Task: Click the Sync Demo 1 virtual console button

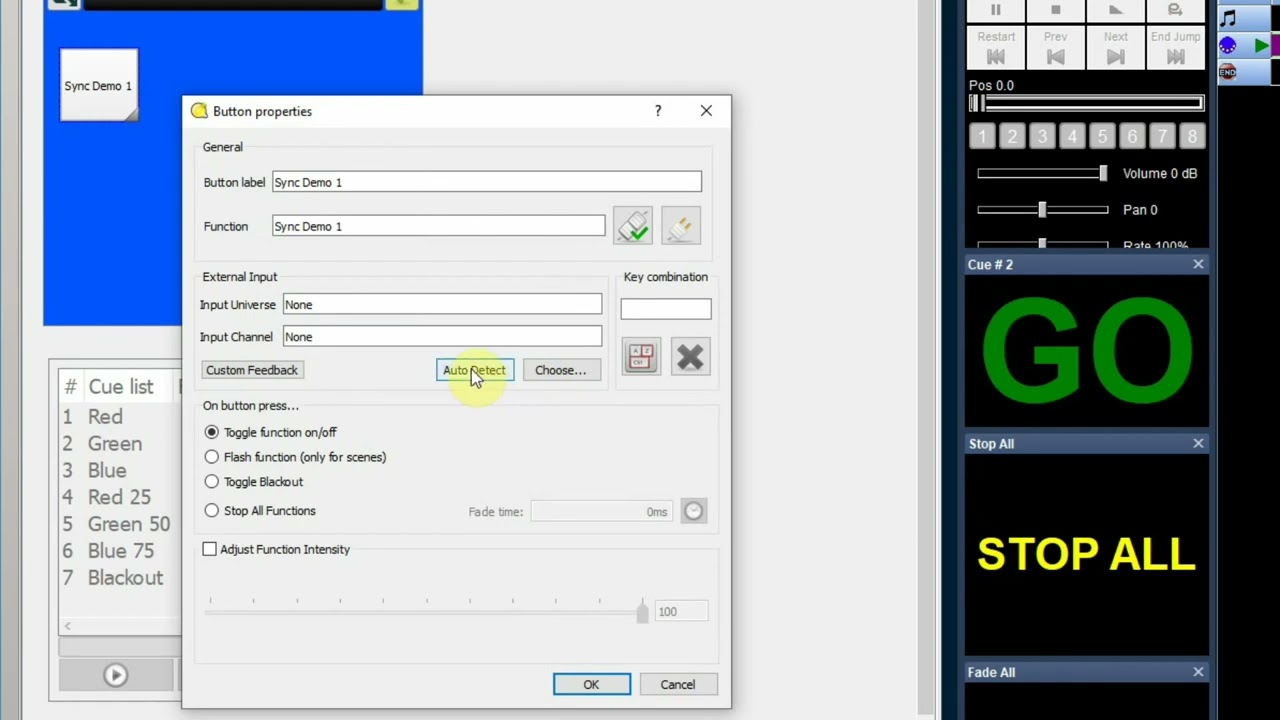Action: click(x=99, y=85)
